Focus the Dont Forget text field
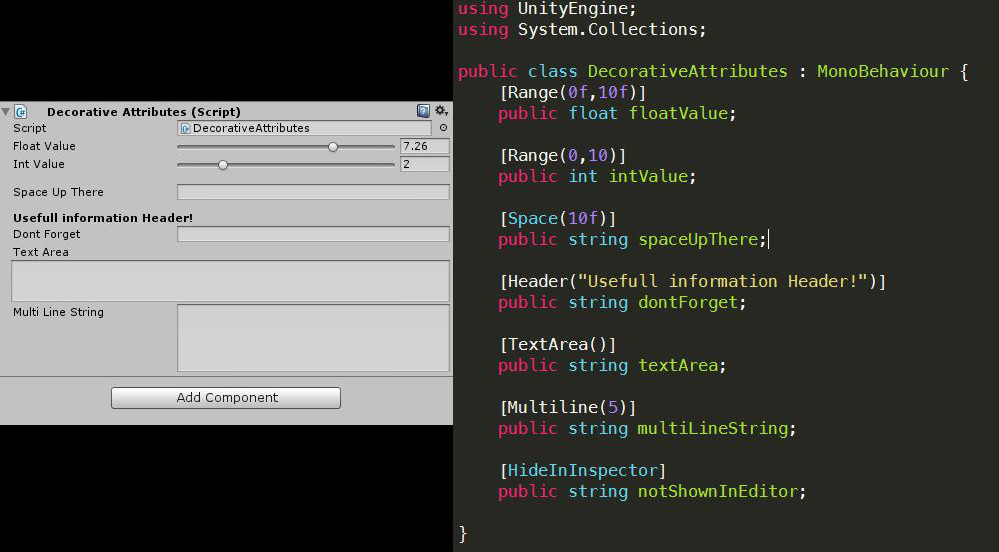 (313, 234)
